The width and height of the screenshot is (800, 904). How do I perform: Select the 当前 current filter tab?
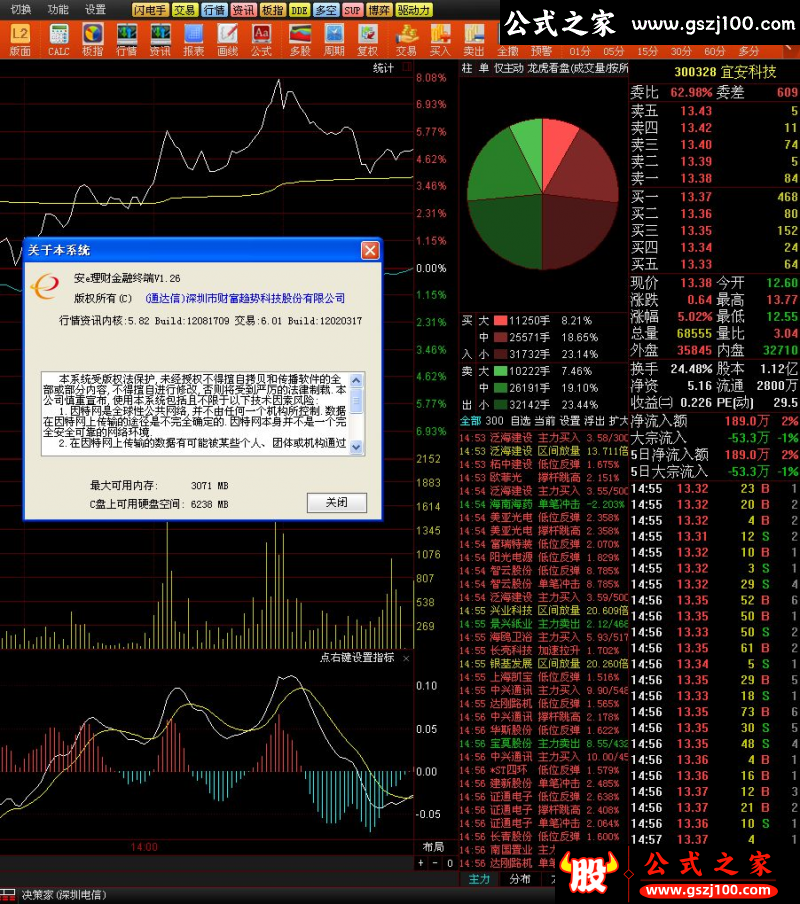pyautogui.click(x=545, y=421)
